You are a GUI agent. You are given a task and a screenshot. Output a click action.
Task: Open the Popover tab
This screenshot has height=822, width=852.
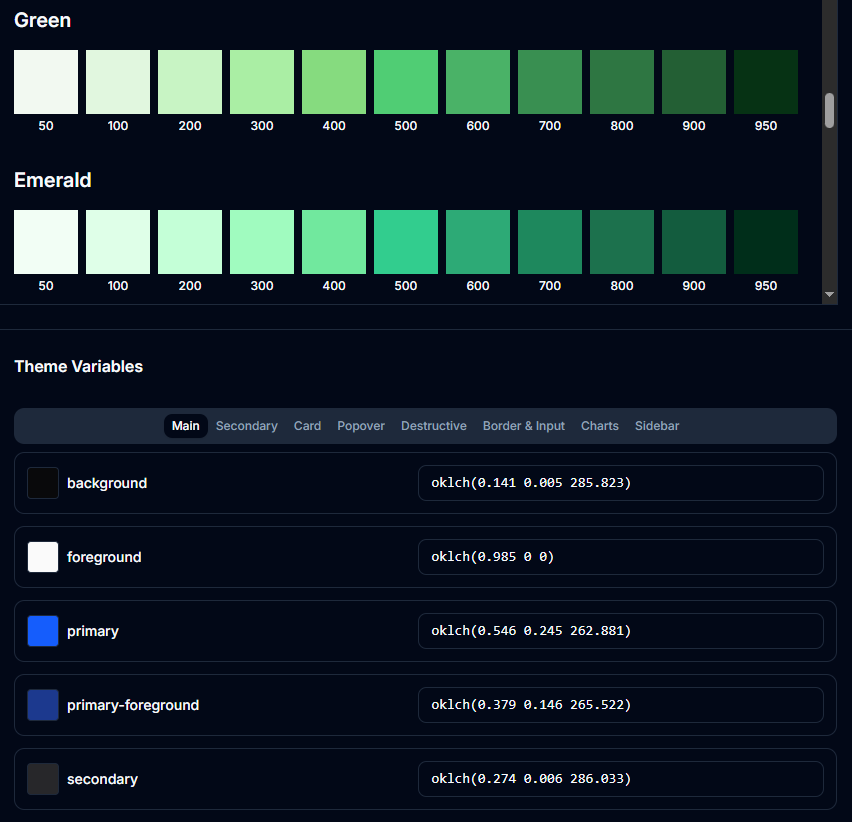pyautogui.click(x=361, y=426)
